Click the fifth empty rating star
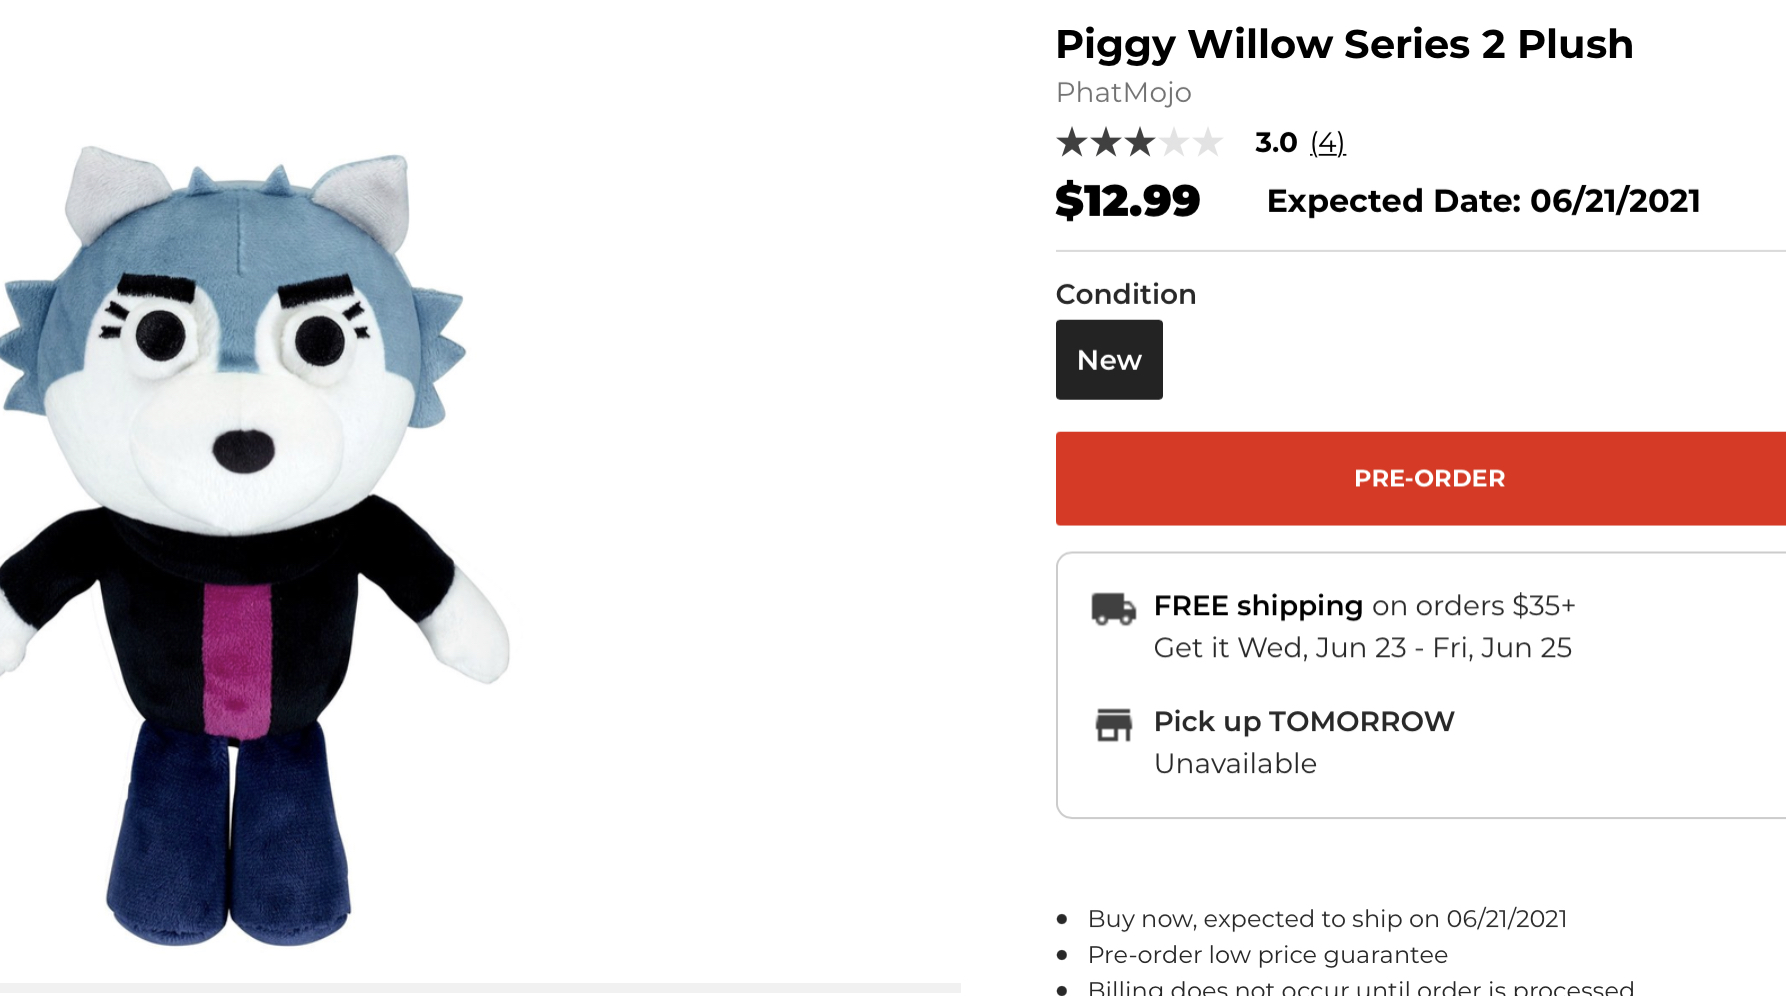Screen dimensions: 1786x996 (1208, 143)
